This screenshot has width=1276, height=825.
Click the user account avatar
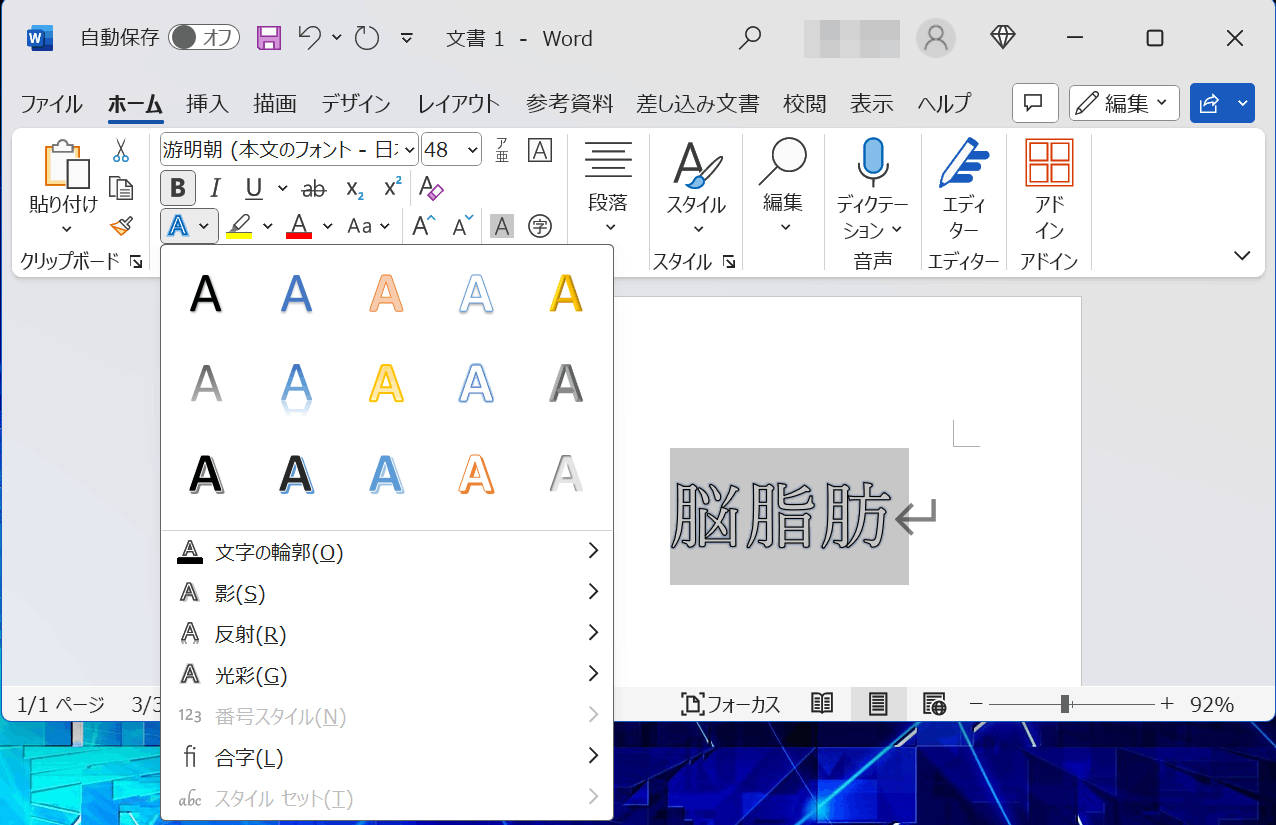[x=936, y=38]
